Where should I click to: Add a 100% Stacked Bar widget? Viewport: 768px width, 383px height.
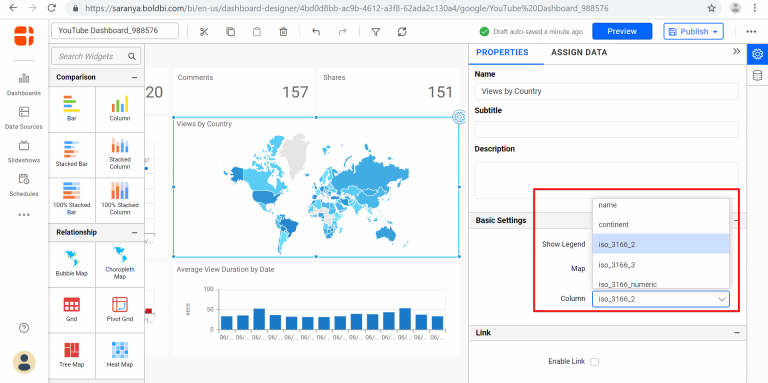click(72, 200)
